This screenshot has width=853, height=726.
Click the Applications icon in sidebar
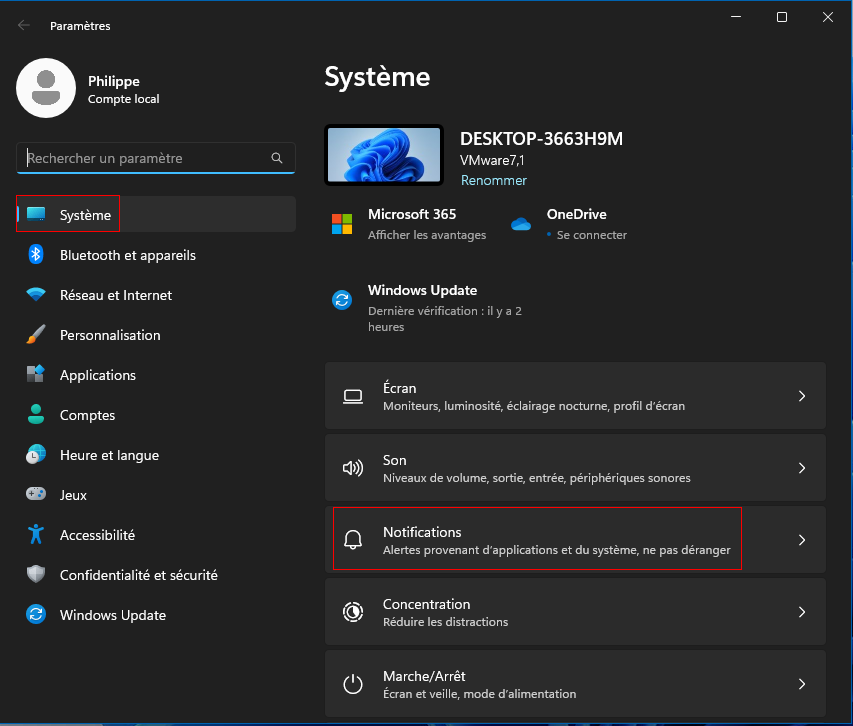point(36,374)
